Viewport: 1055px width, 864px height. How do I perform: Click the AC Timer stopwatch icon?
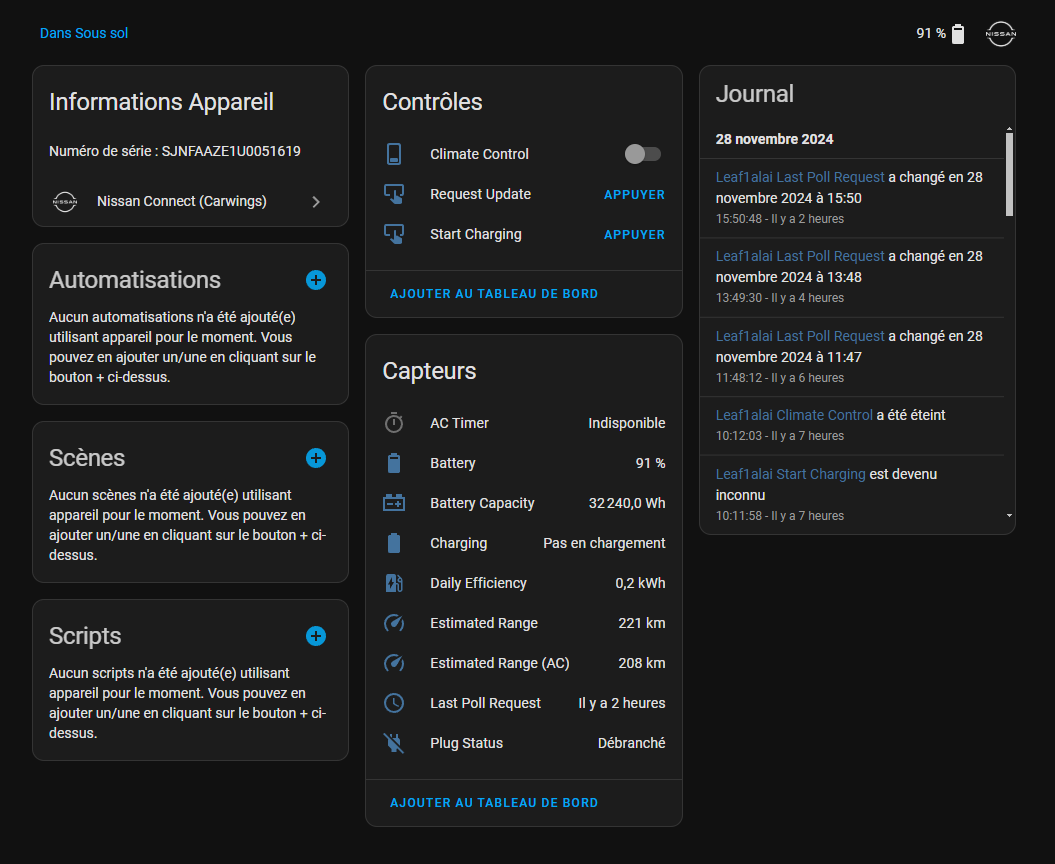[x=394, y=423]
